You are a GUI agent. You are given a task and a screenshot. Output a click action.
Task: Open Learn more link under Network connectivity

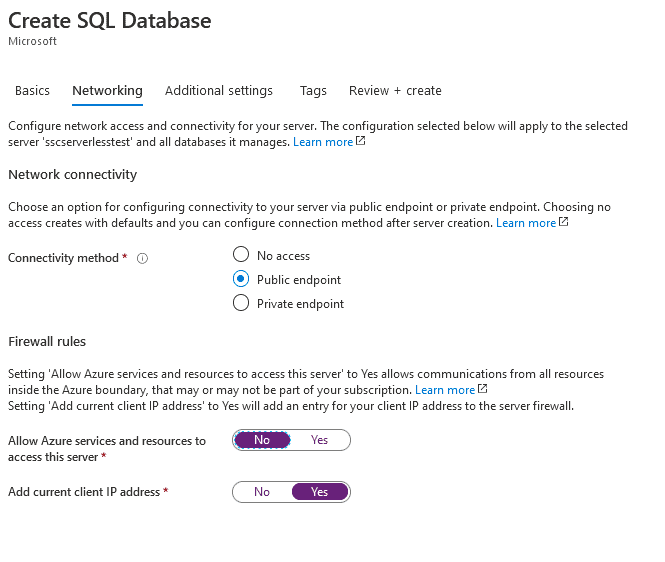click(526, 222)
